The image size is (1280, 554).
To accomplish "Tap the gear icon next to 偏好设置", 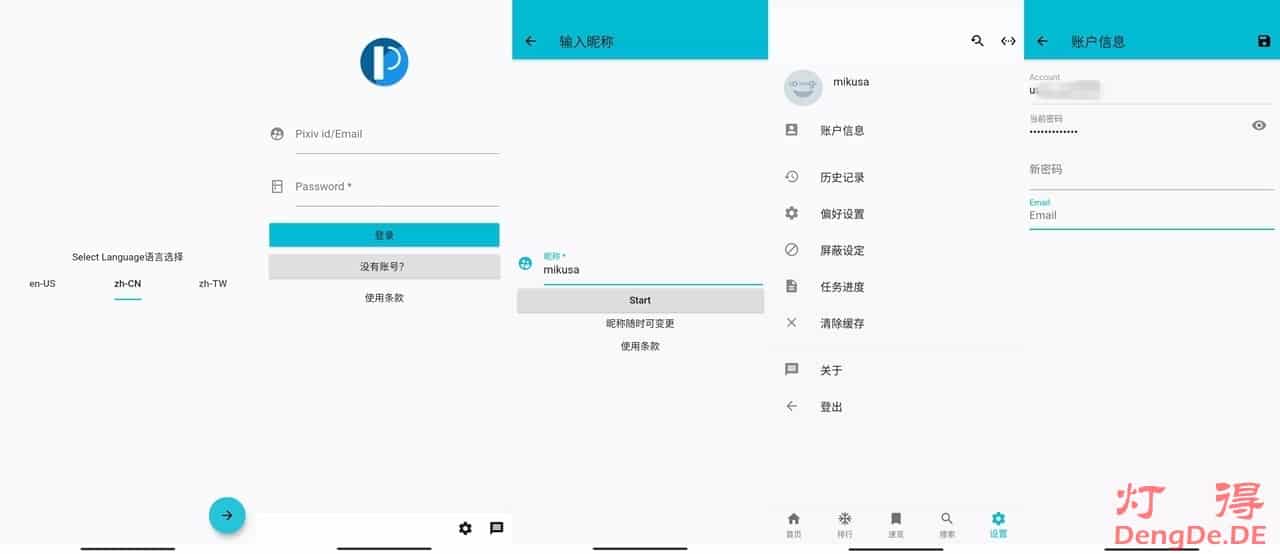I will point(792,213).
